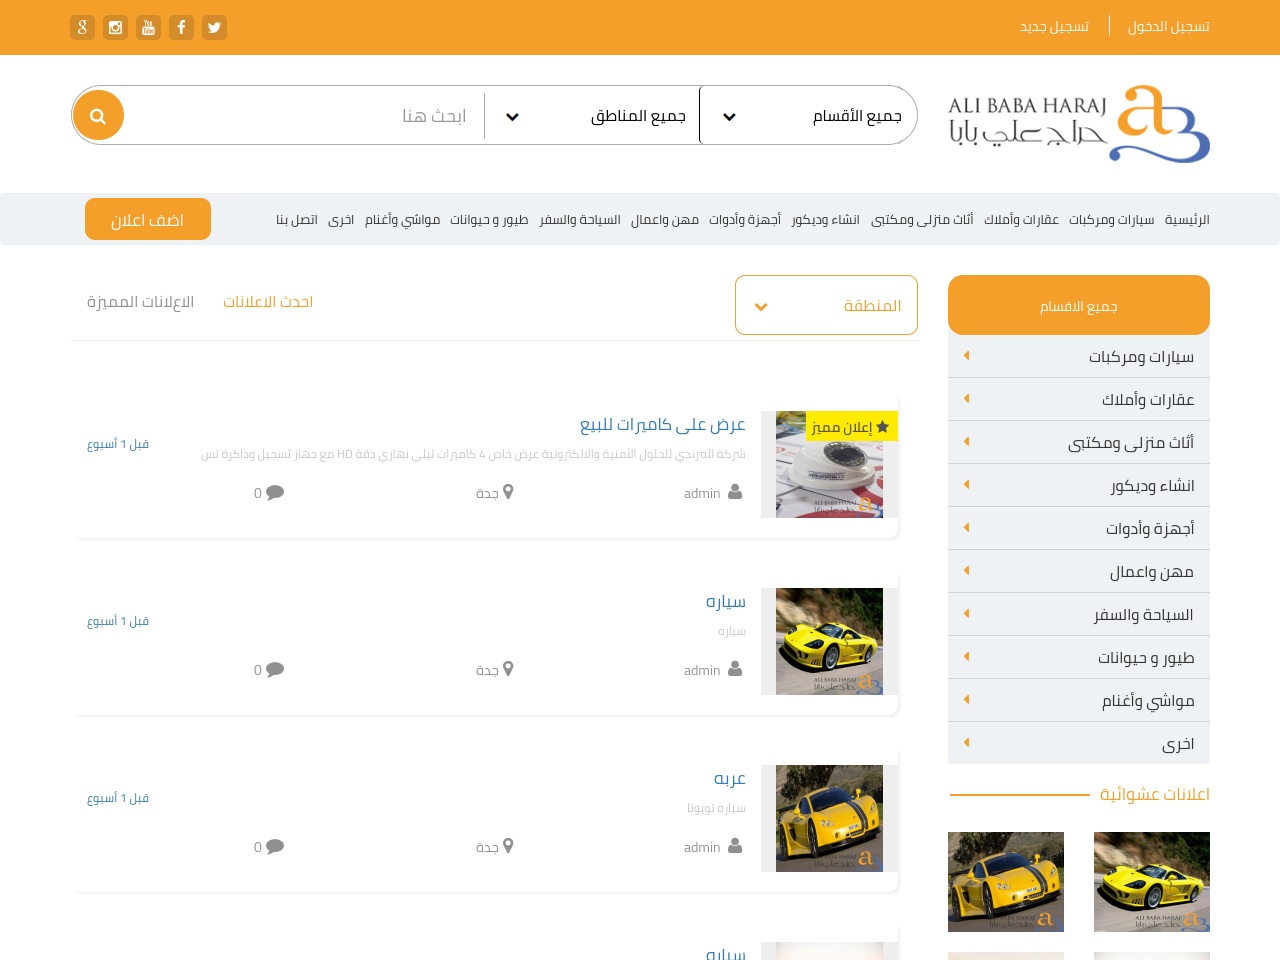Go to الرئيسية in navigation bar
The width and height of the screenshot is (1280, 960).
pos(1187,219)
